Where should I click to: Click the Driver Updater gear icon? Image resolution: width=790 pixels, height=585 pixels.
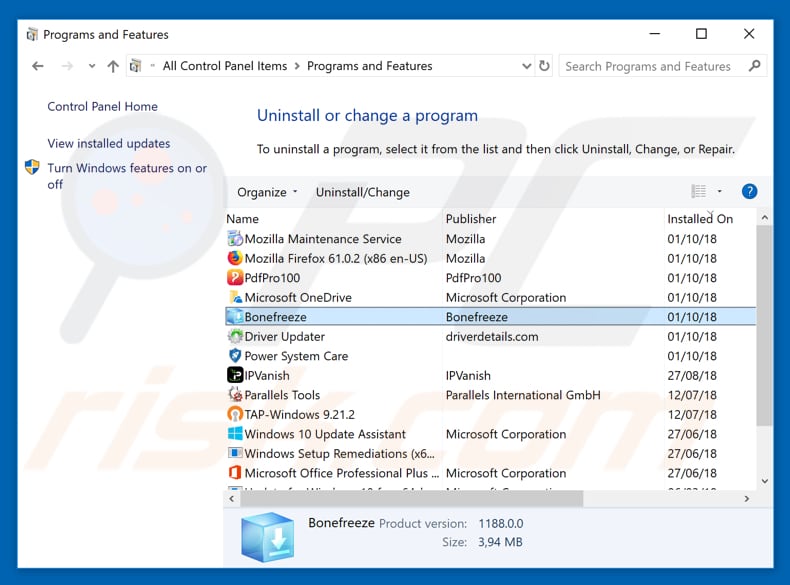(x=235, y=337)
